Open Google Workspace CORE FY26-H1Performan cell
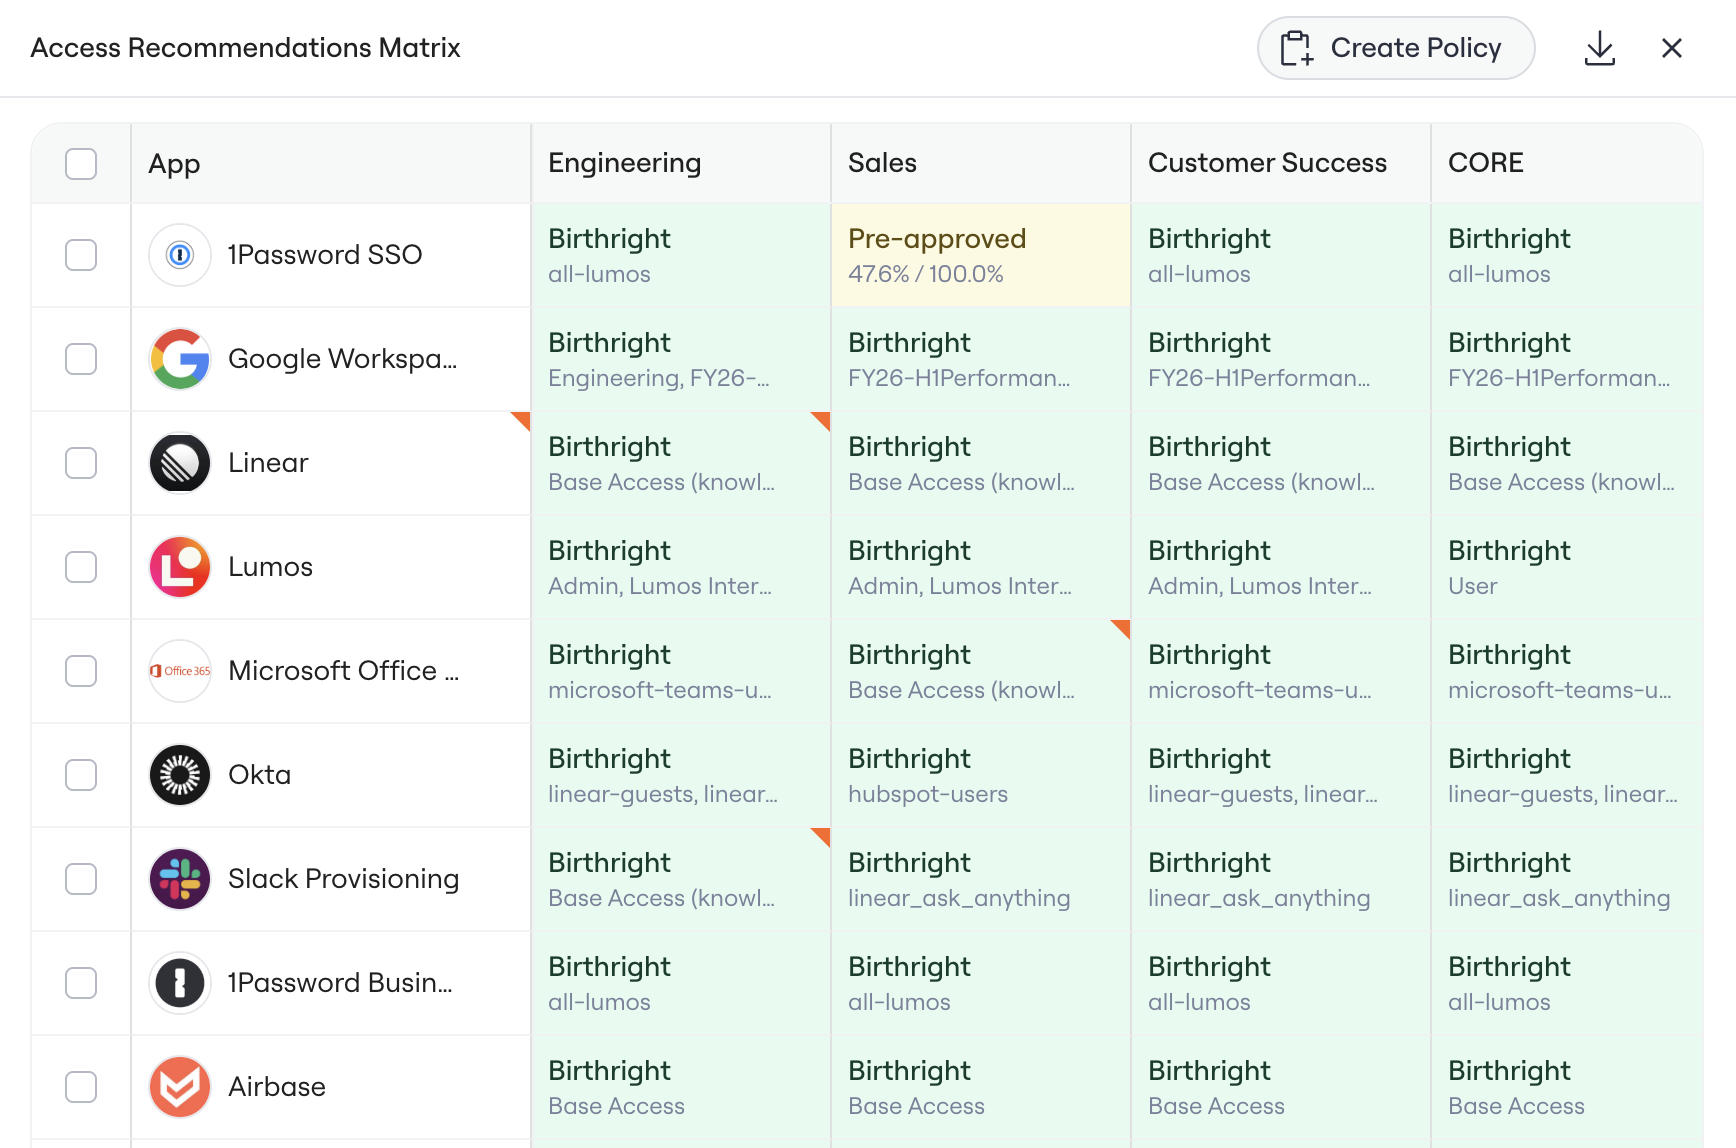 (1567, 359)
